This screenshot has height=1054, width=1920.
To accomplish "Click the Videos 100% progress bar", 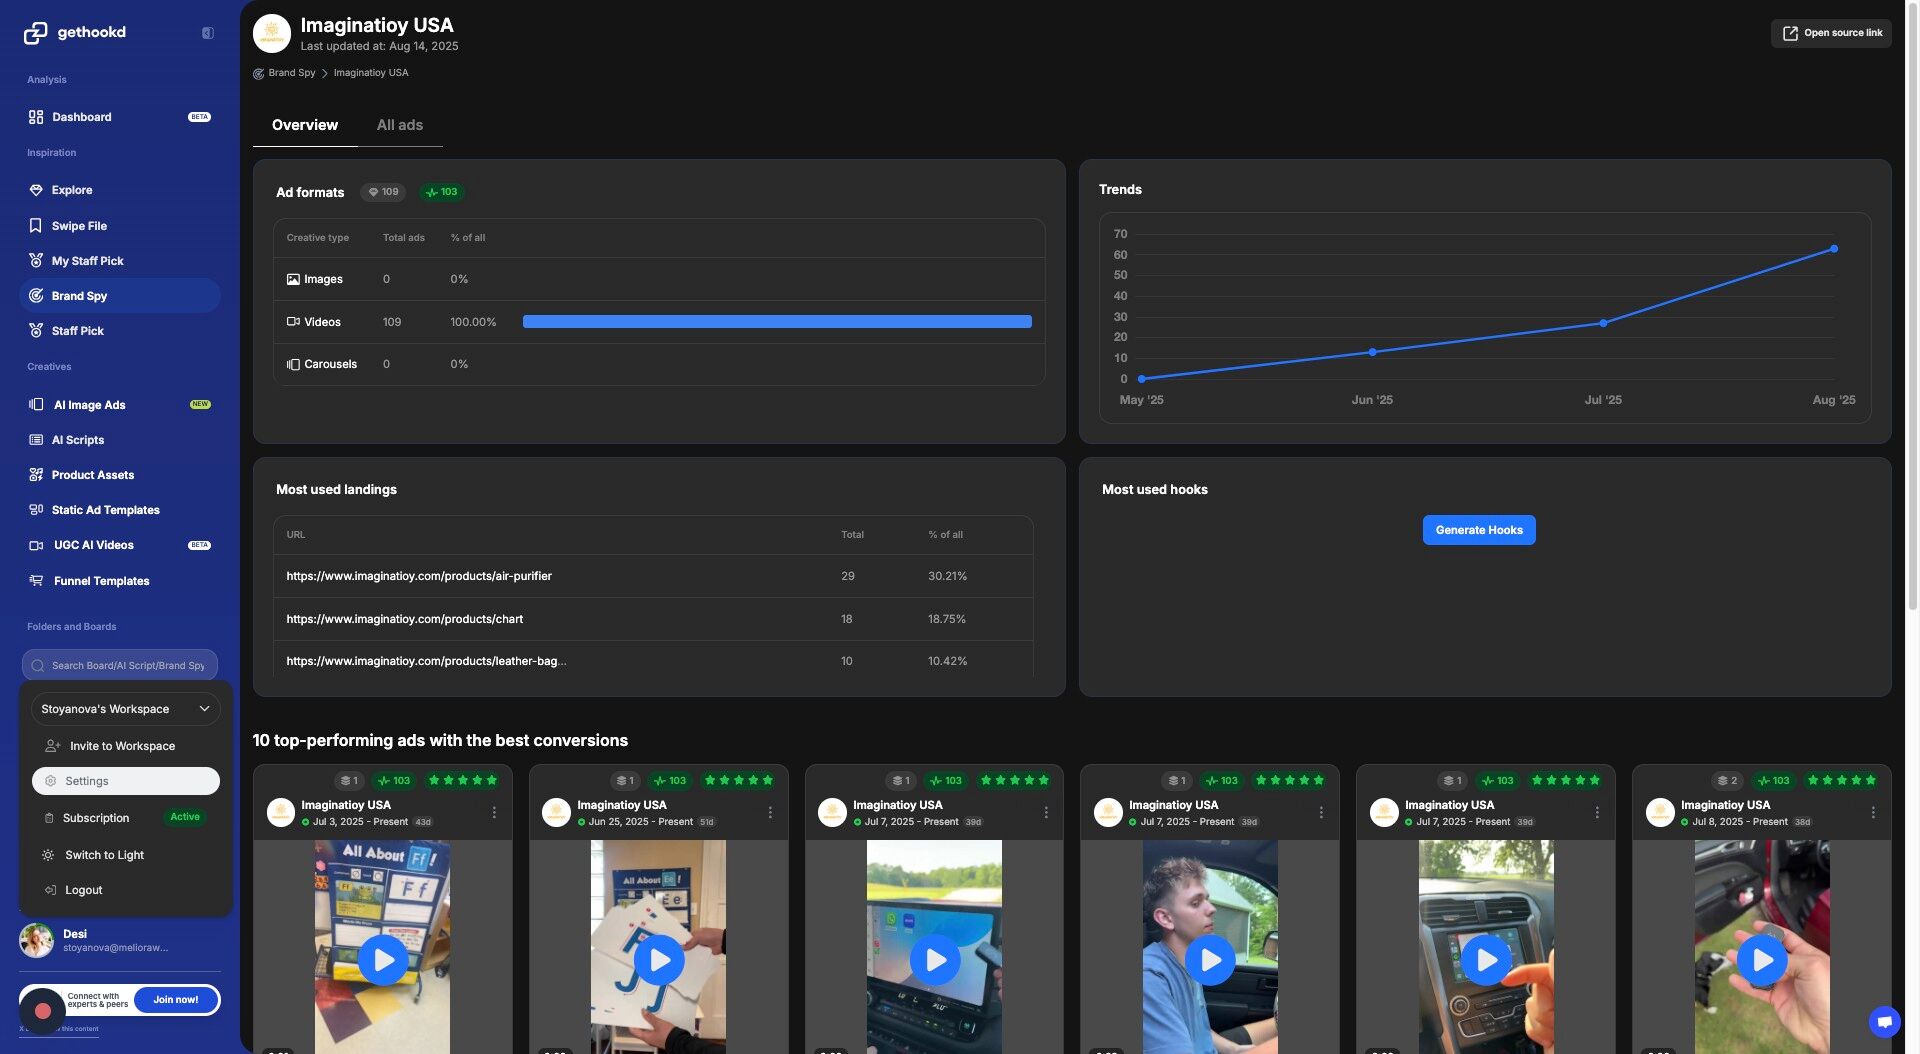I will (x=777, y=322).
